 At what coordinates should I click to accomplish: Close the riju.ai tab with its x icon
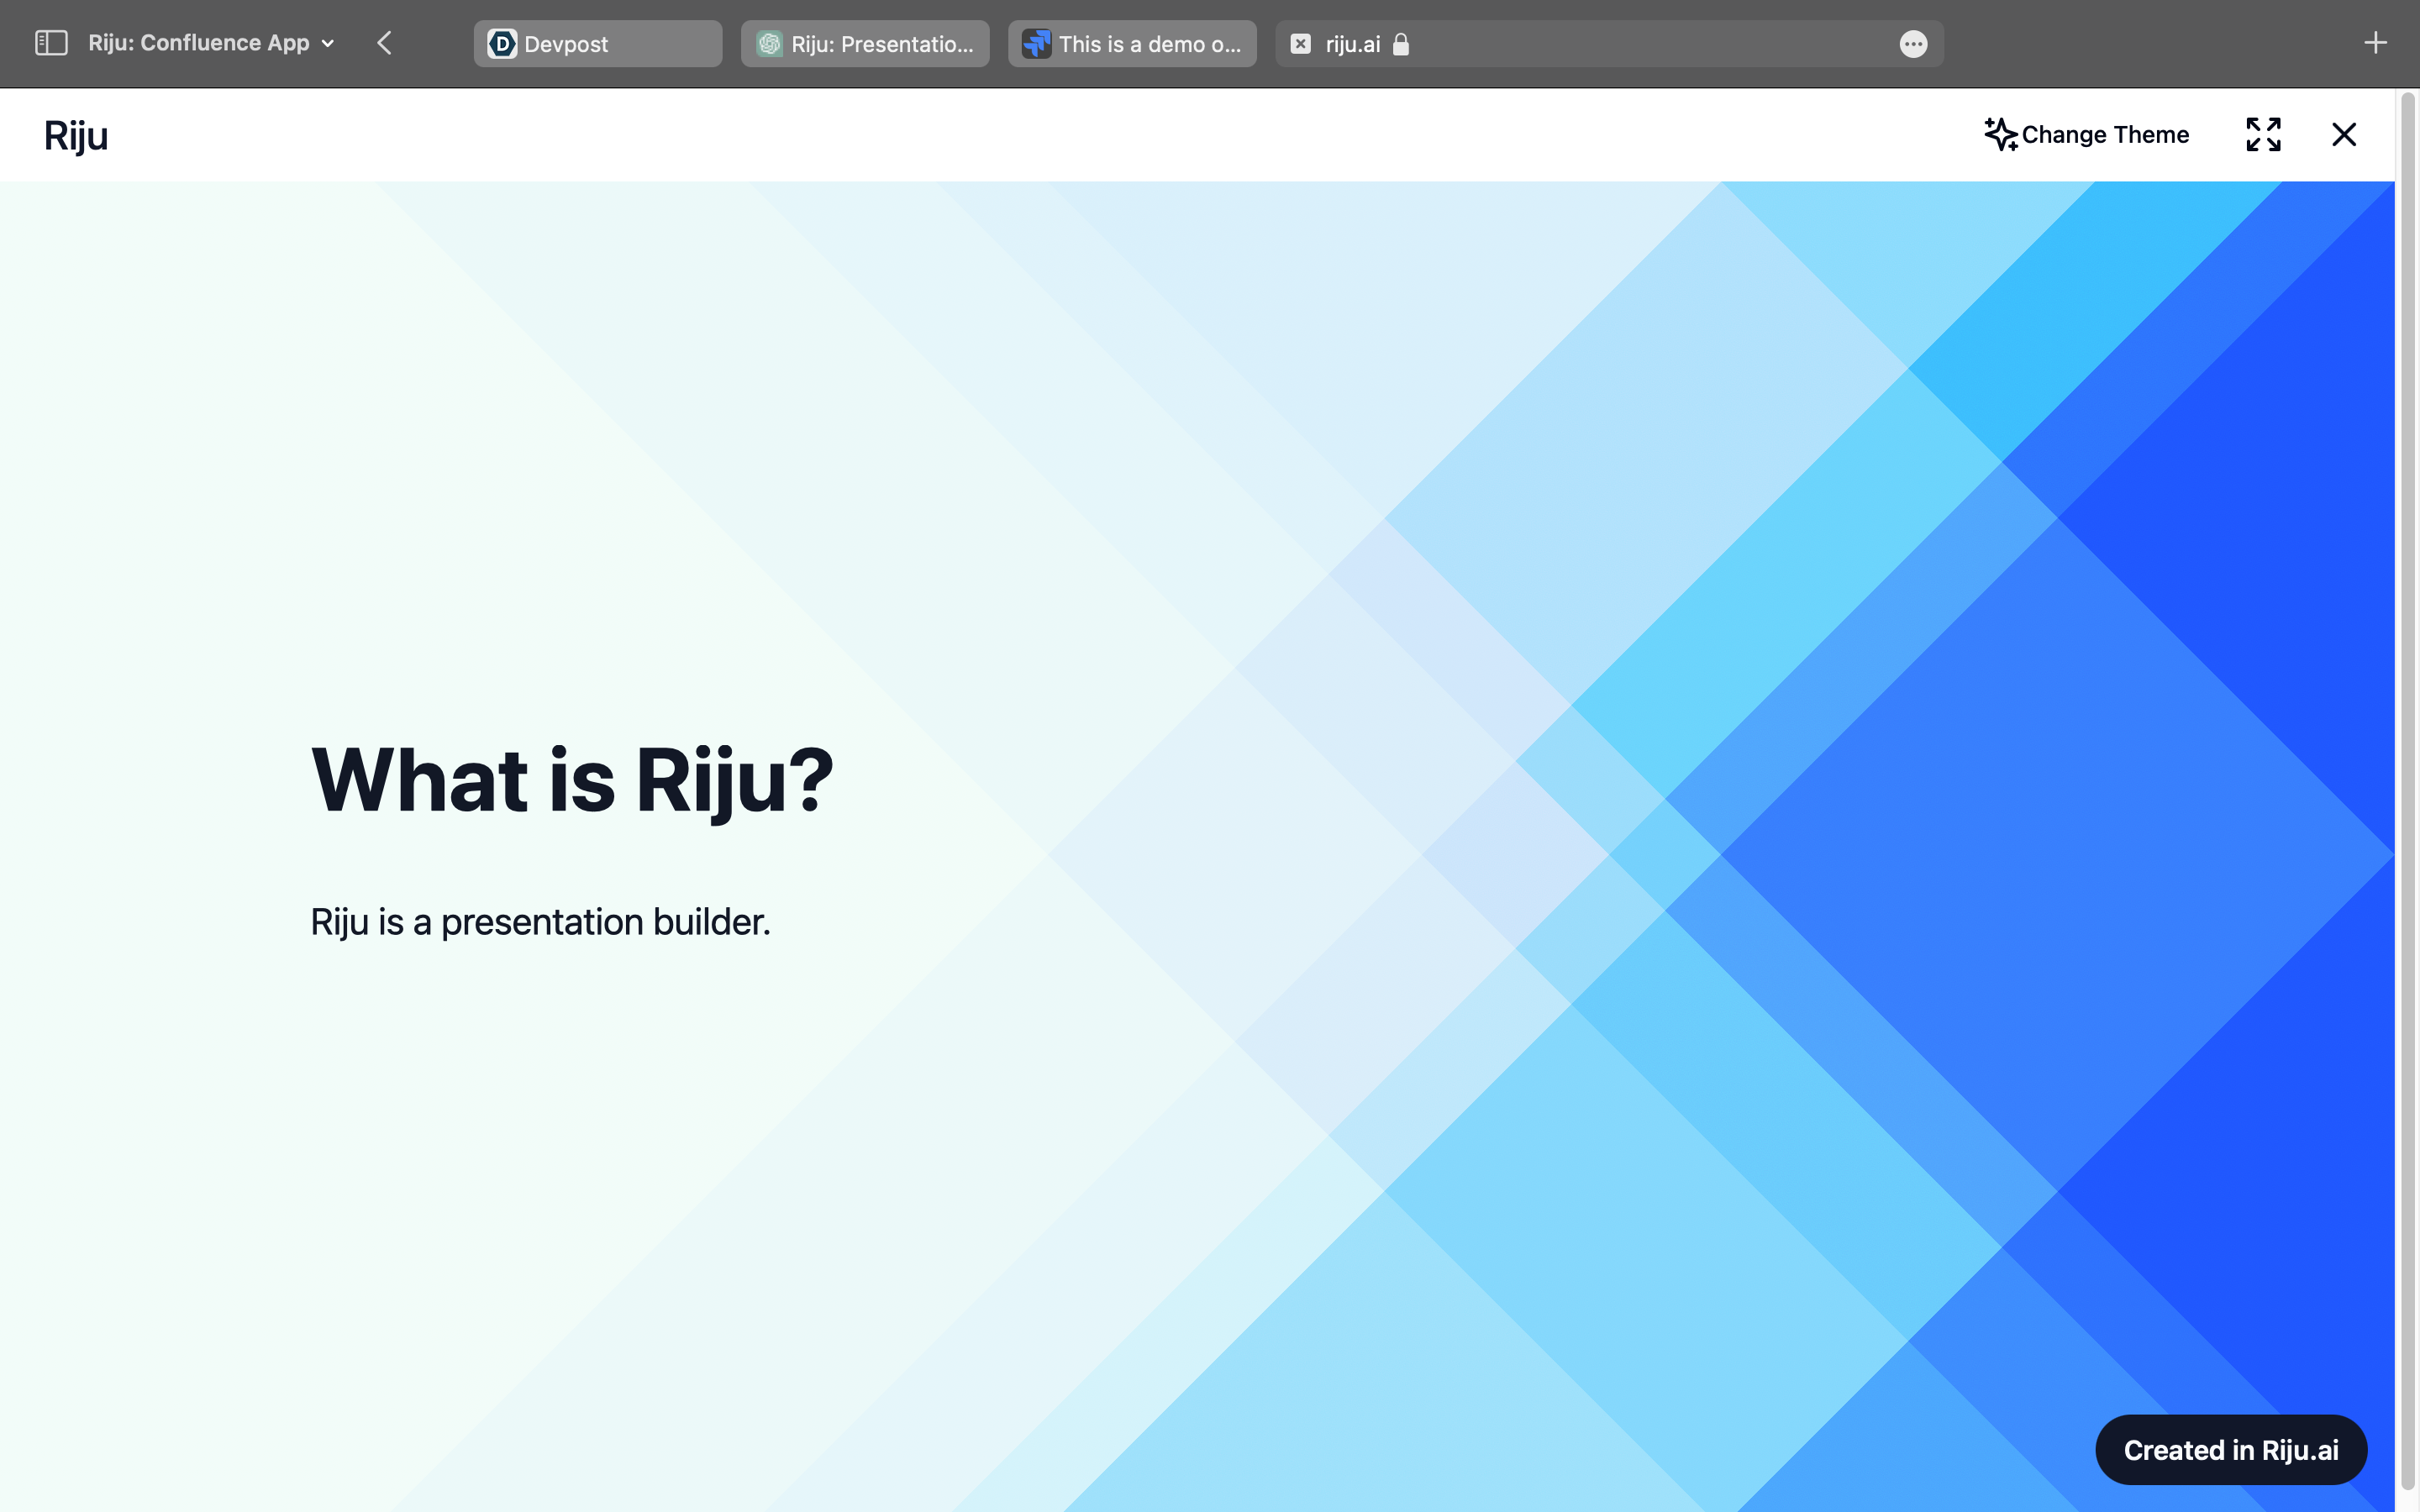pos(1300,44)
